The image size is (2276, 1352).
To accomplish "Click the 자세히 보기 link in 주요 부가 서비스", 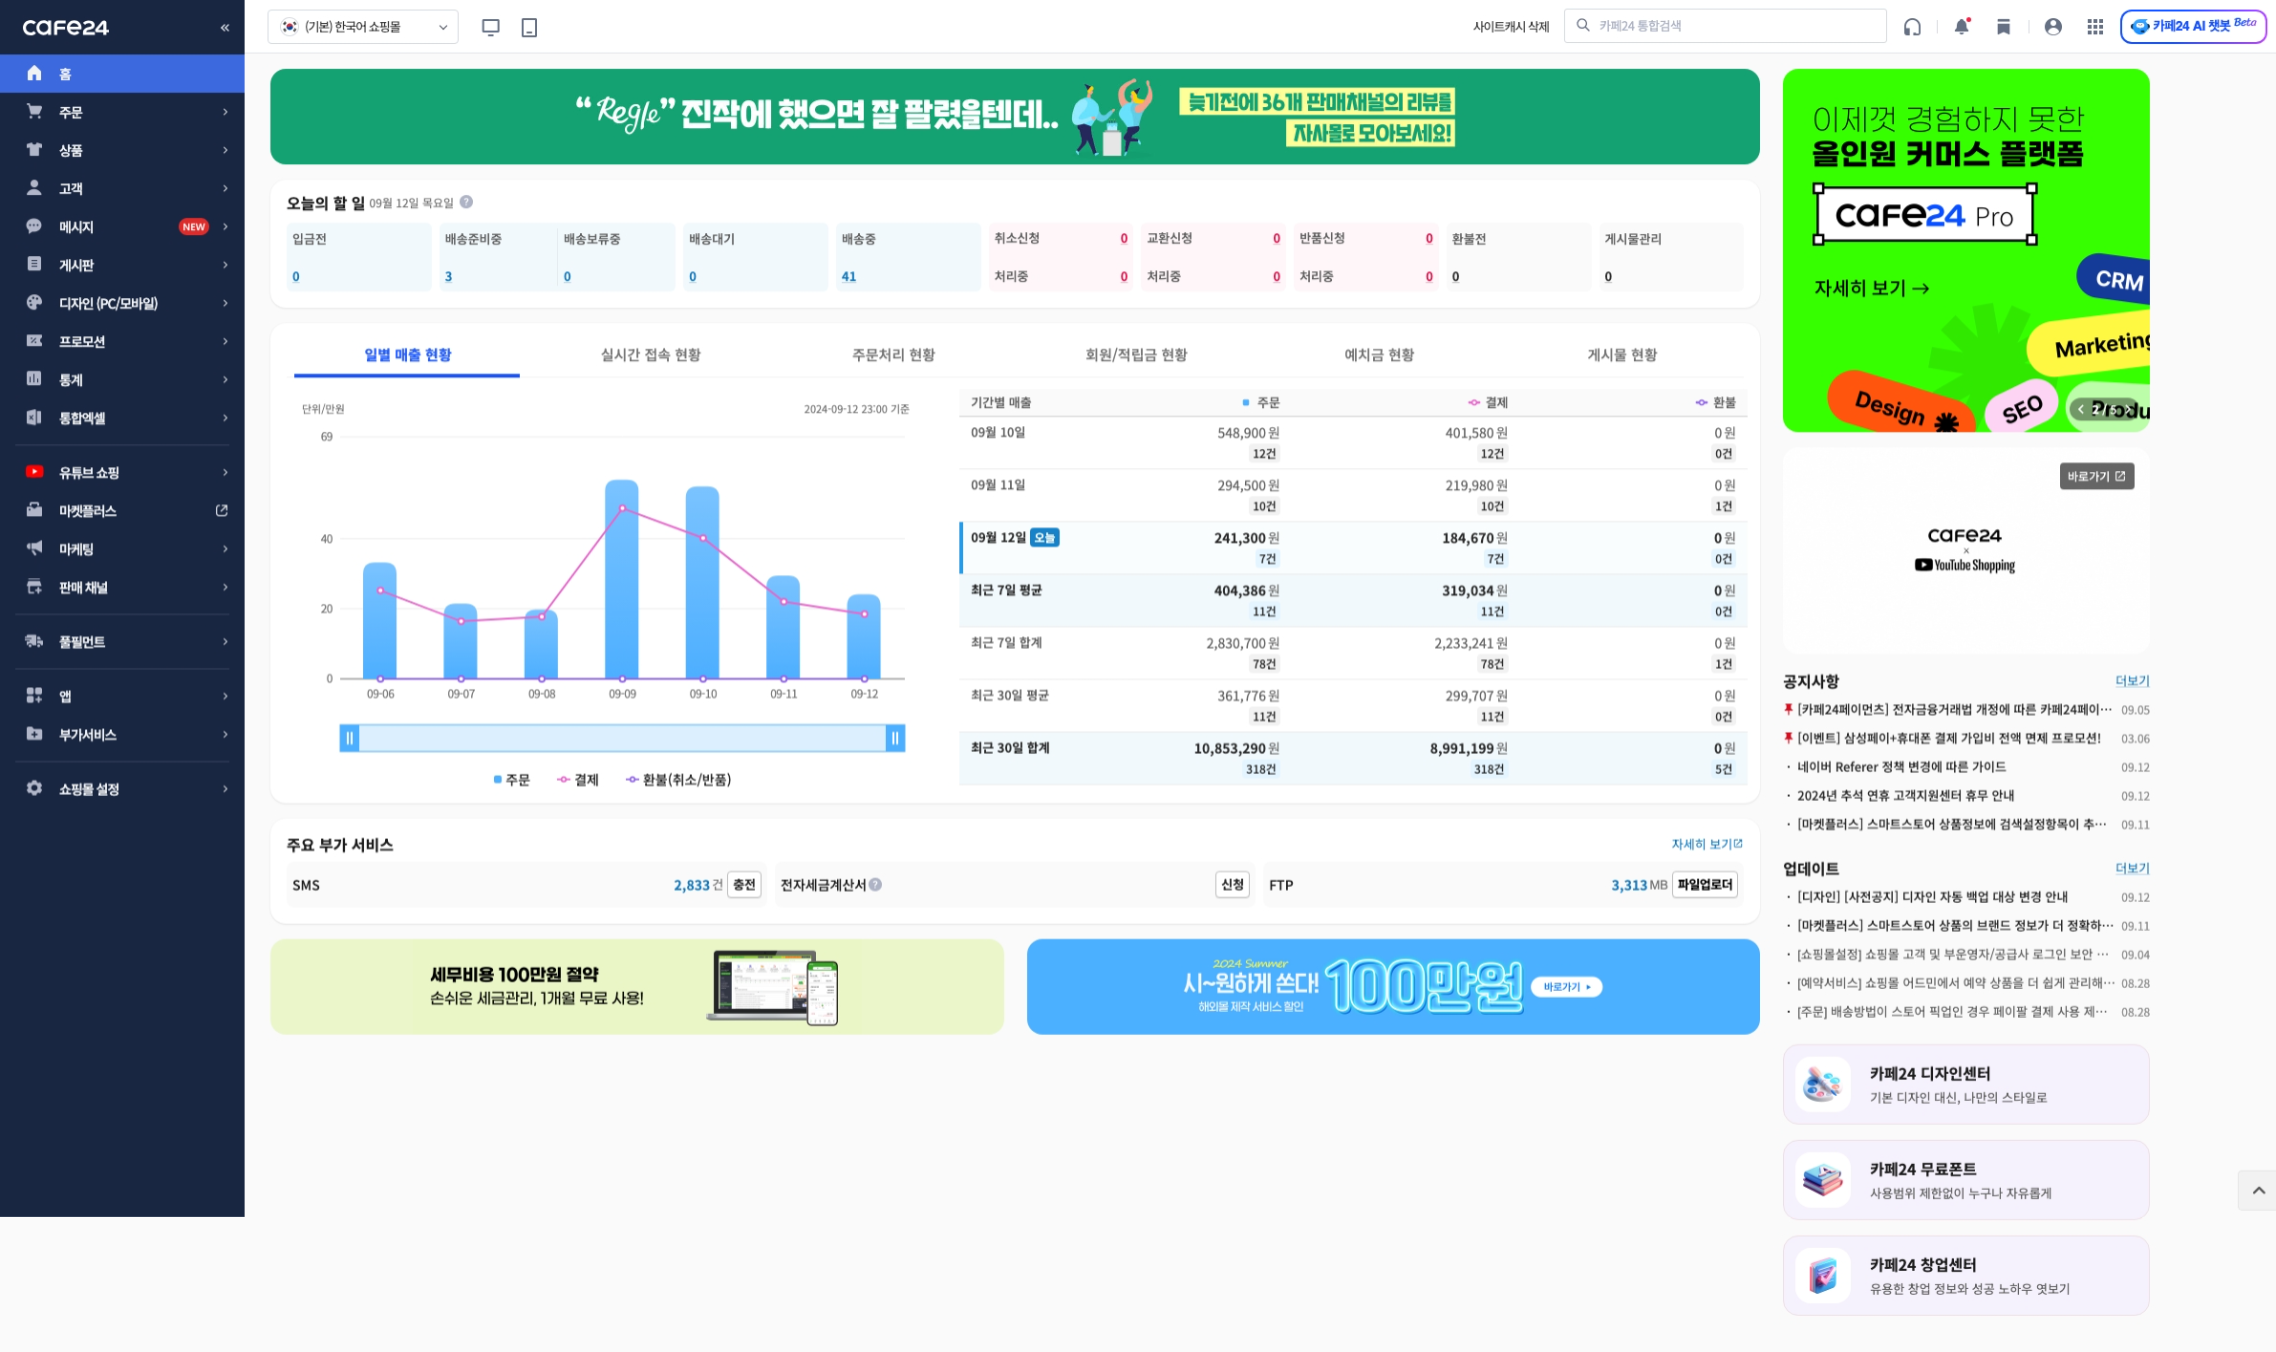I will click(1707, 844).
